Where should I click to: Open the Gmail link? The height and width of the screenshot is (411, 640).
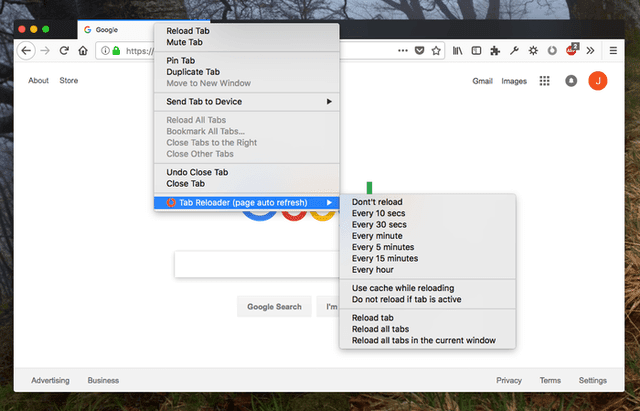pos(482,81)
